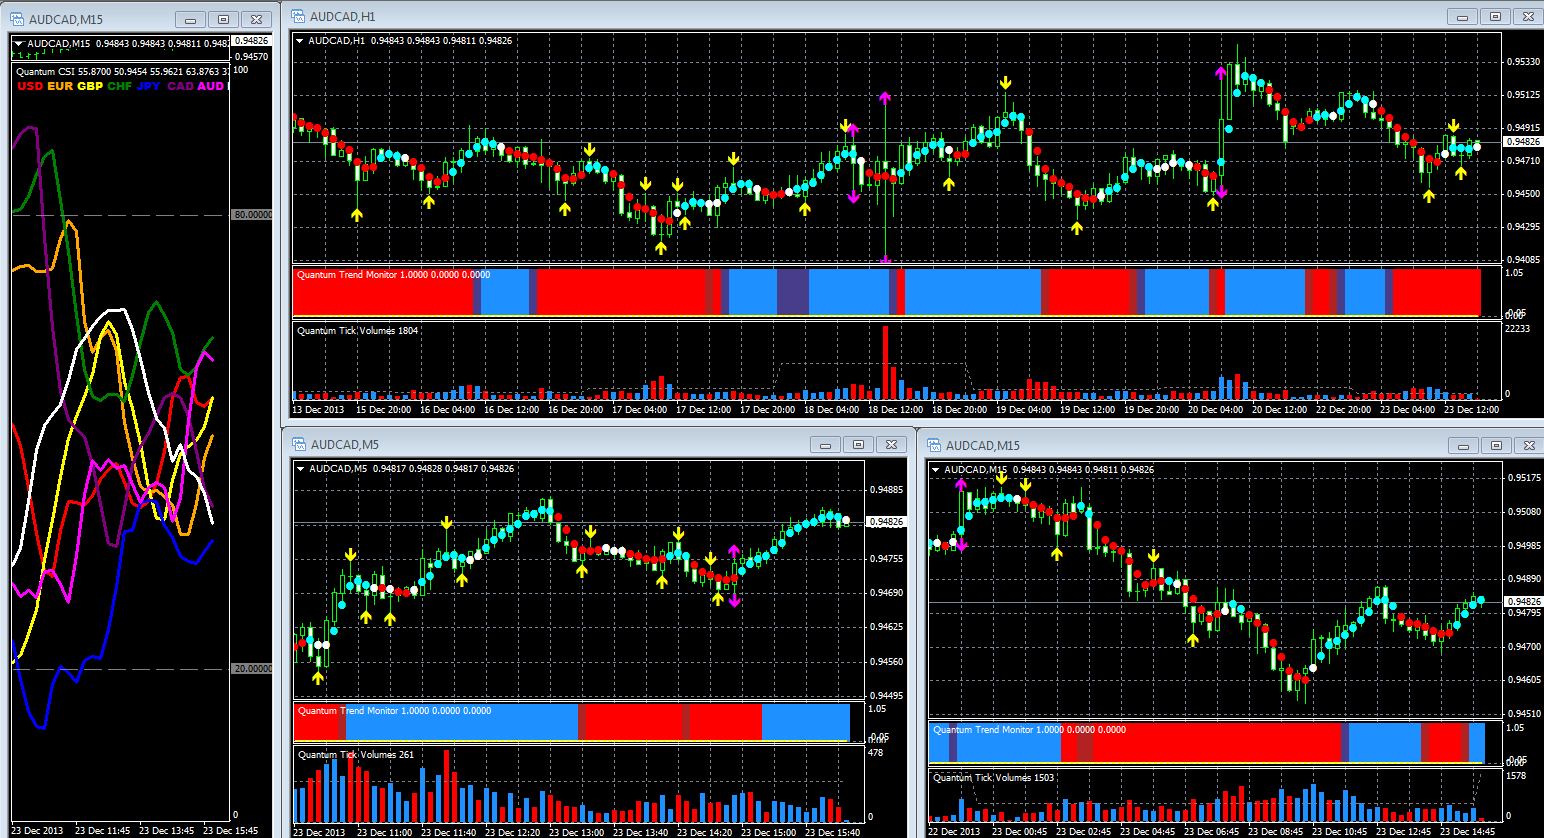Minimize the AUDCAD,M5 chart window
Screen dimensions: 1544x838
pyautogui.click(x=825, y=445)
